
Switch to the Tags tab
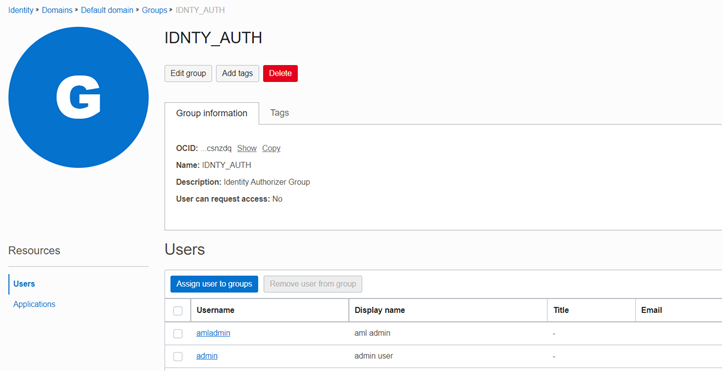(x=279, y=113)
